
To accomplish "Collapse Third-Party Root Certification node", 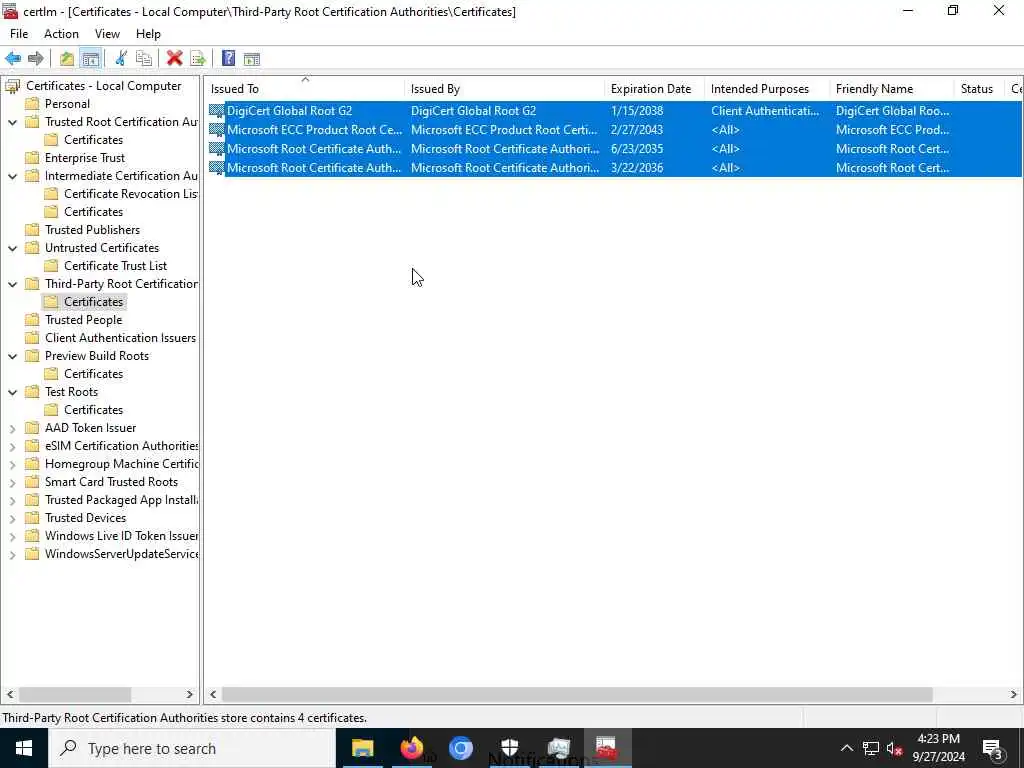I will coord(12,284).
